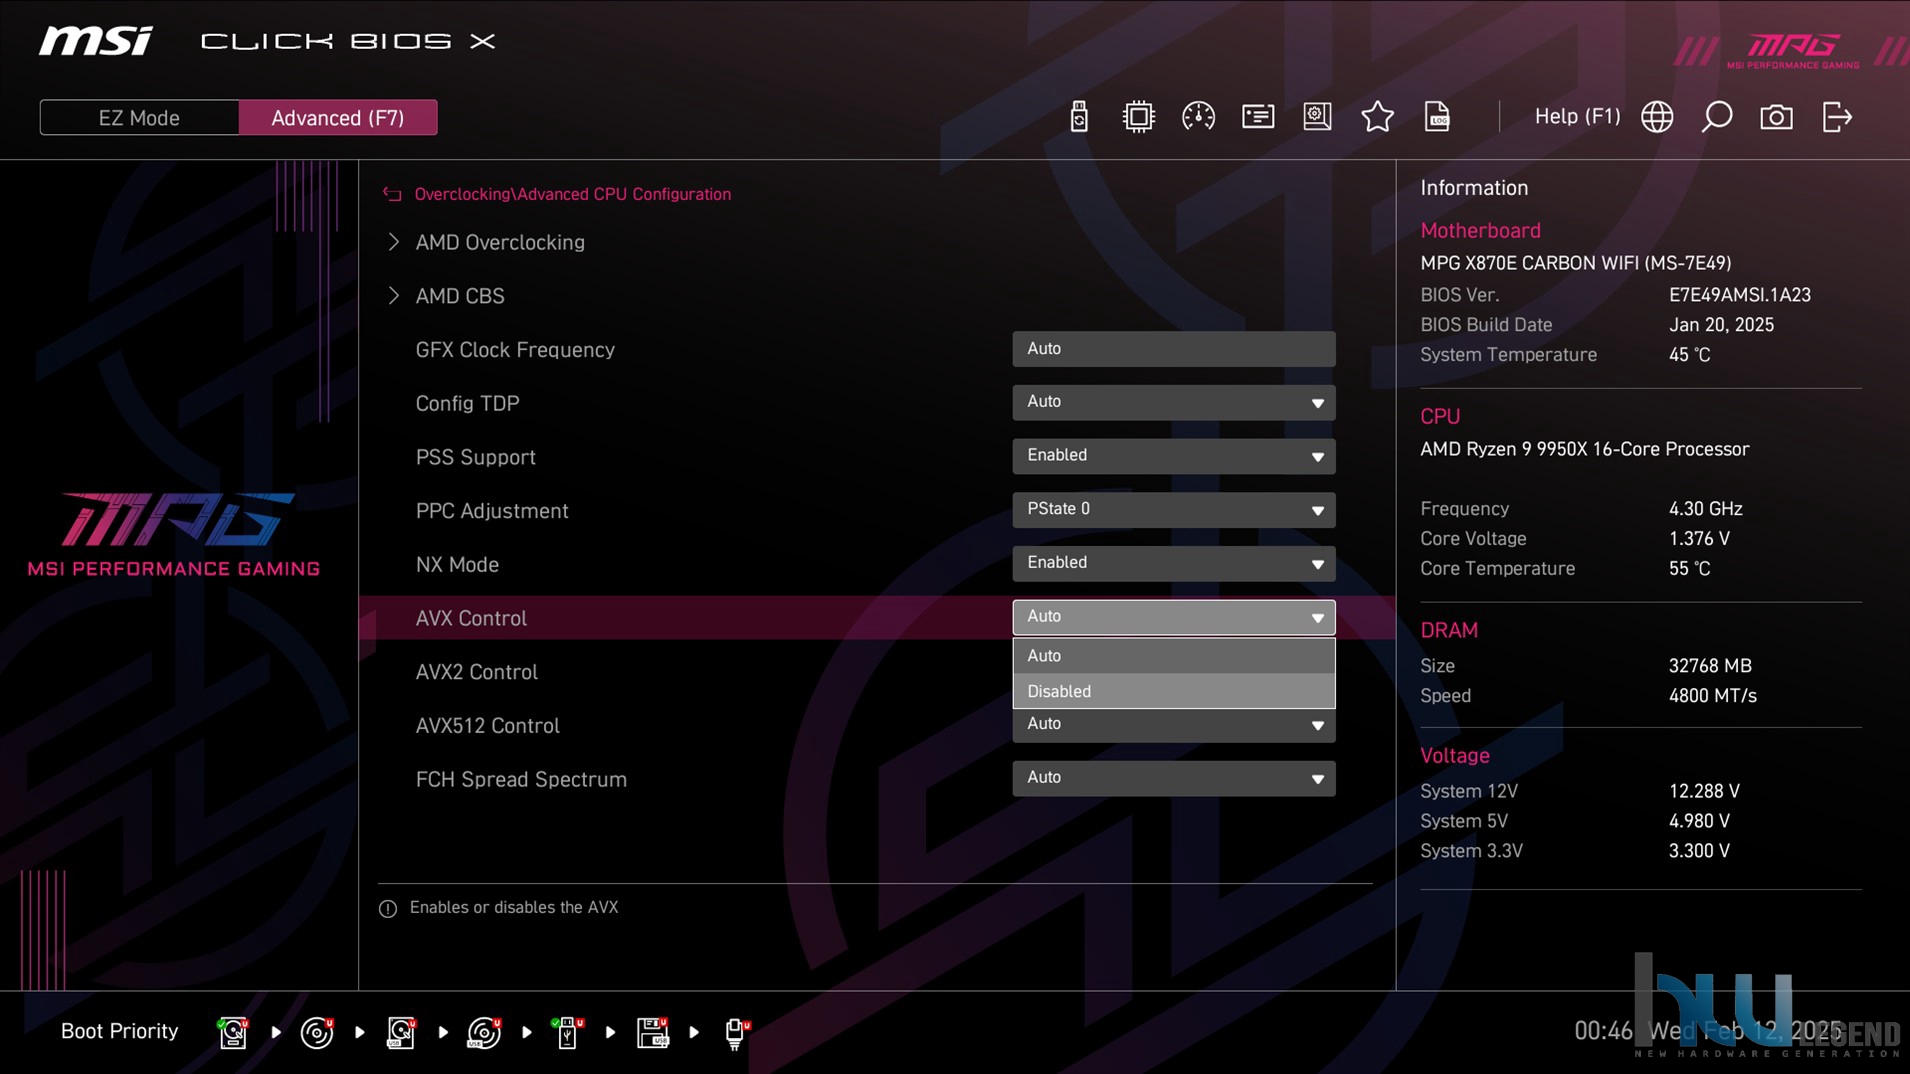
Task: Click the clock showing 00:46
Action: [1603, 1031]
